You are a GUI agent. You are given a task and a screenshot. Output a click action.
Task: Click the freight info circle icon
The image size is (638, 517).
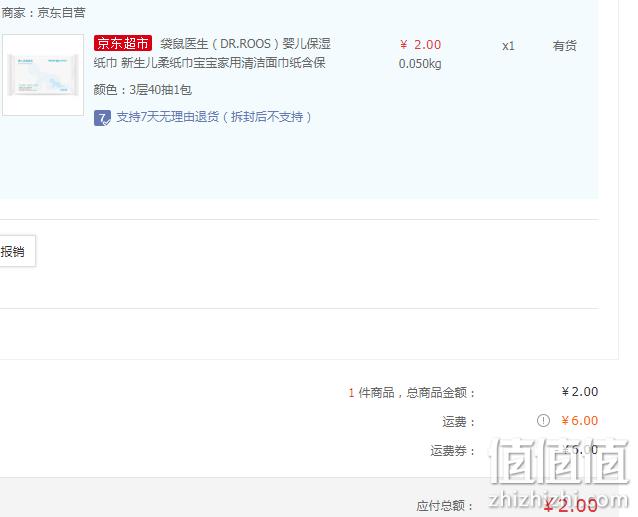point(543,420)
